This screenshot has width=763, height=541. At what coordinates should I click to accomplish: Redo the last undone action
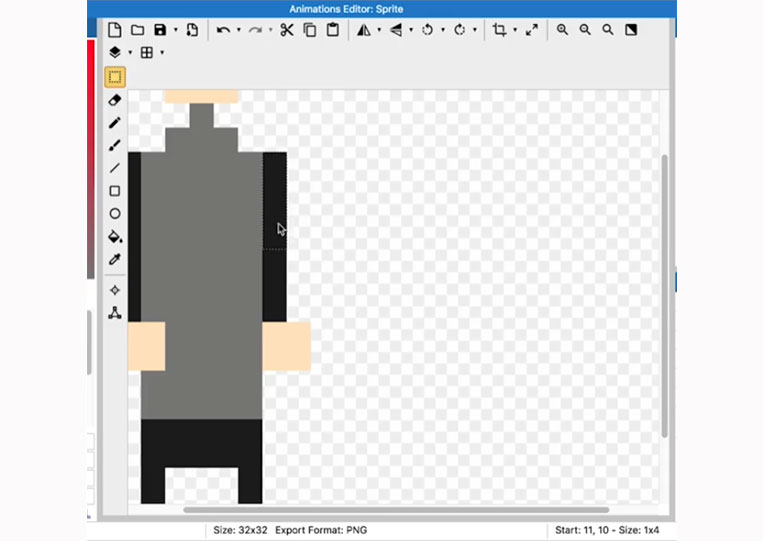[x=255, y=30]
